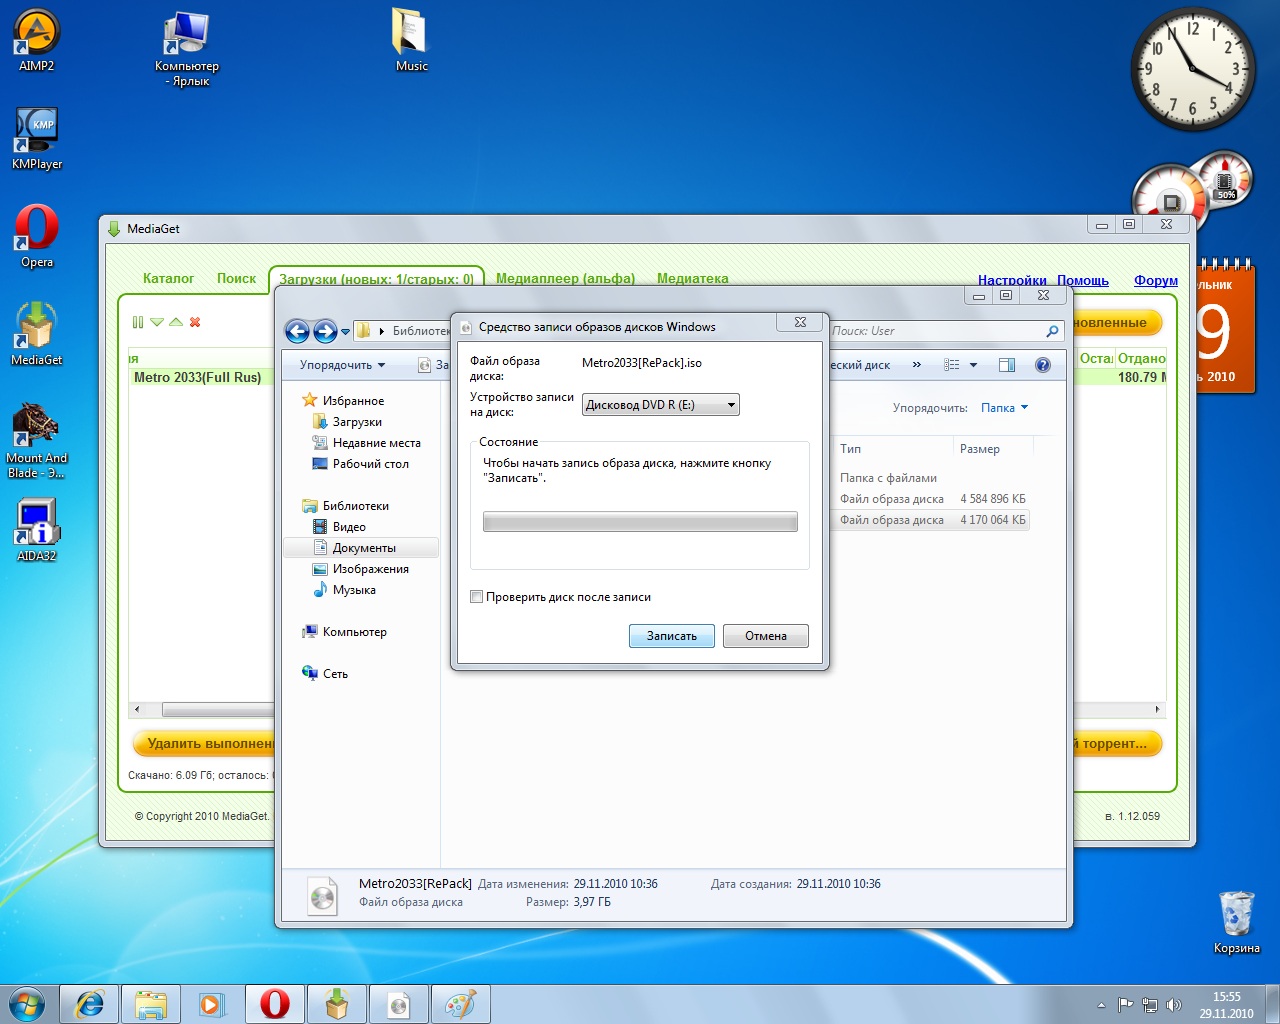The image size is (1280, 1024).
Task: Enable Проверить диск после записи checkbox
Action: click(476, 597)
